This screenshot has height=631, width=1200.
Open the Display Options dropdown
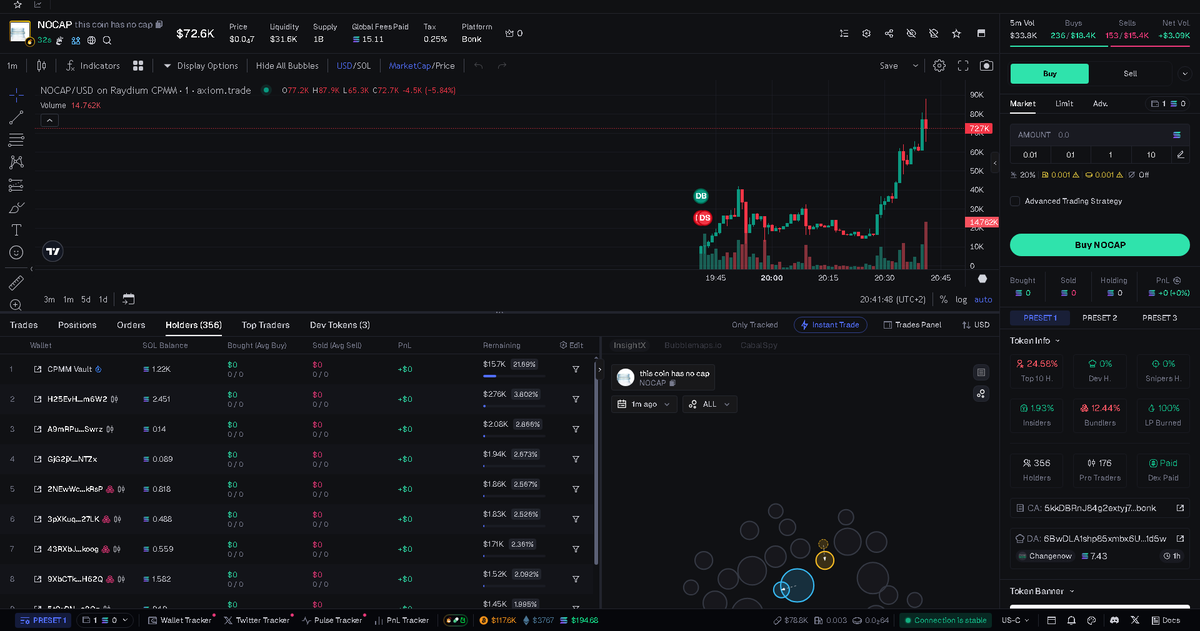(201, 66)
